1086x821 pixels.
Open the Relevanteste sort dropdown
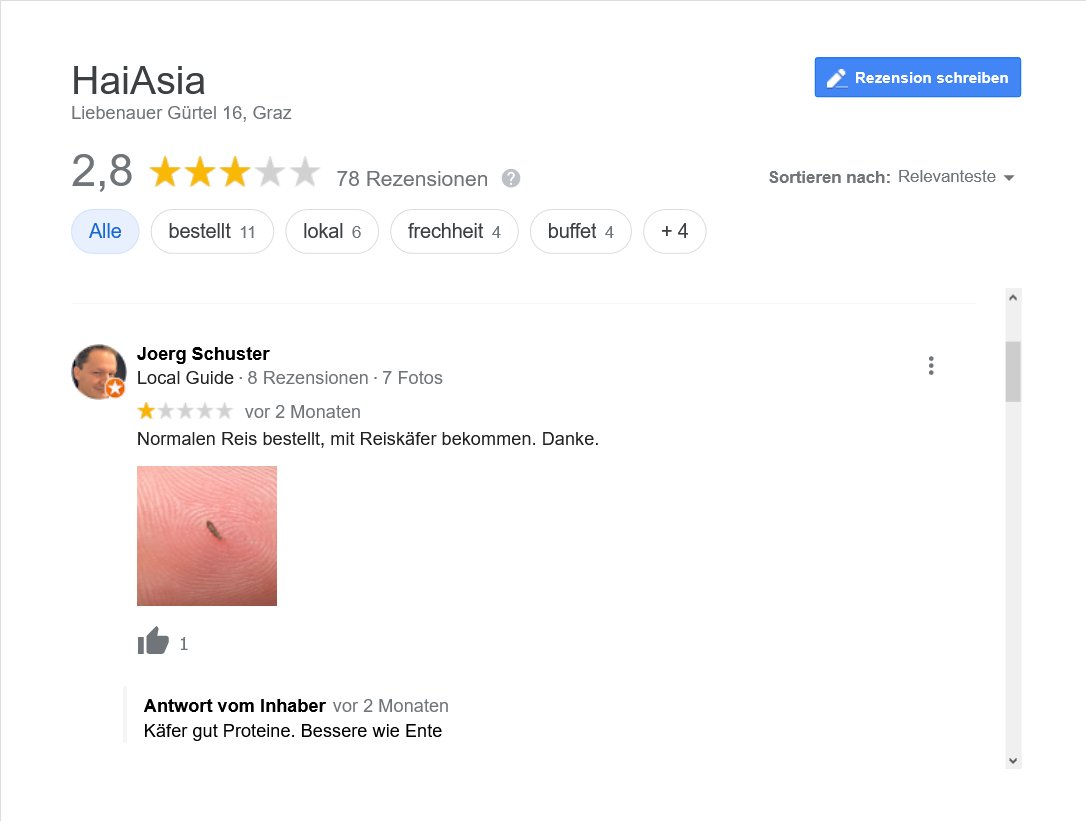[x=956, y=177]
